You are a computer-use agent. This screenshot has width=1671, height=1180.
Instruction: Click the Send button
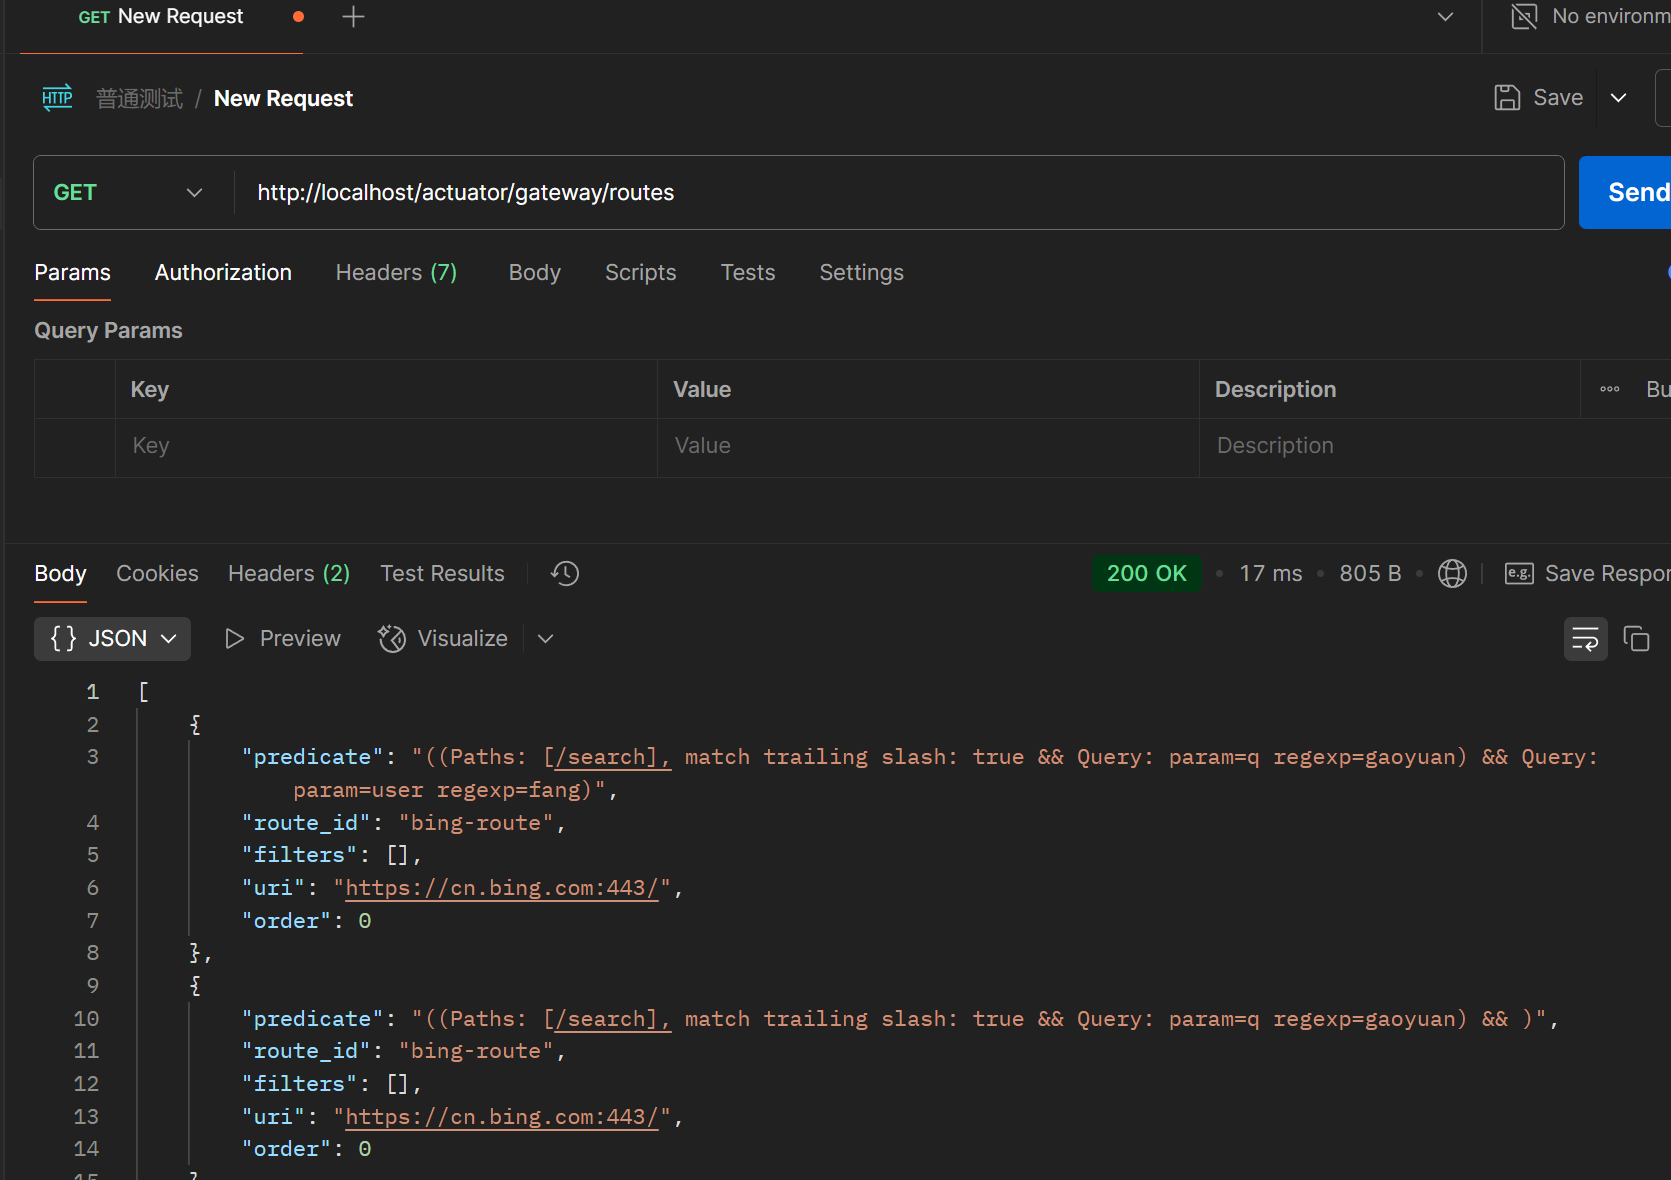tap(1626, 192)
